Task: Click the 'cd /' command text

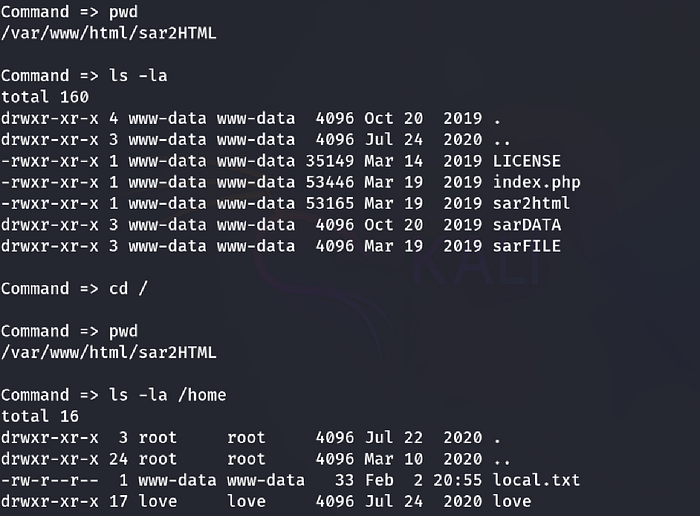Action: click(128, 288)
